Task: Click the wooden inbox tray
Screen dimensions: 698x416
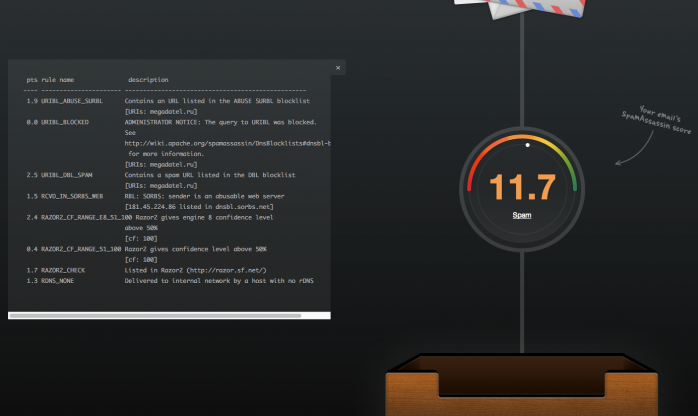Action: 522,391
